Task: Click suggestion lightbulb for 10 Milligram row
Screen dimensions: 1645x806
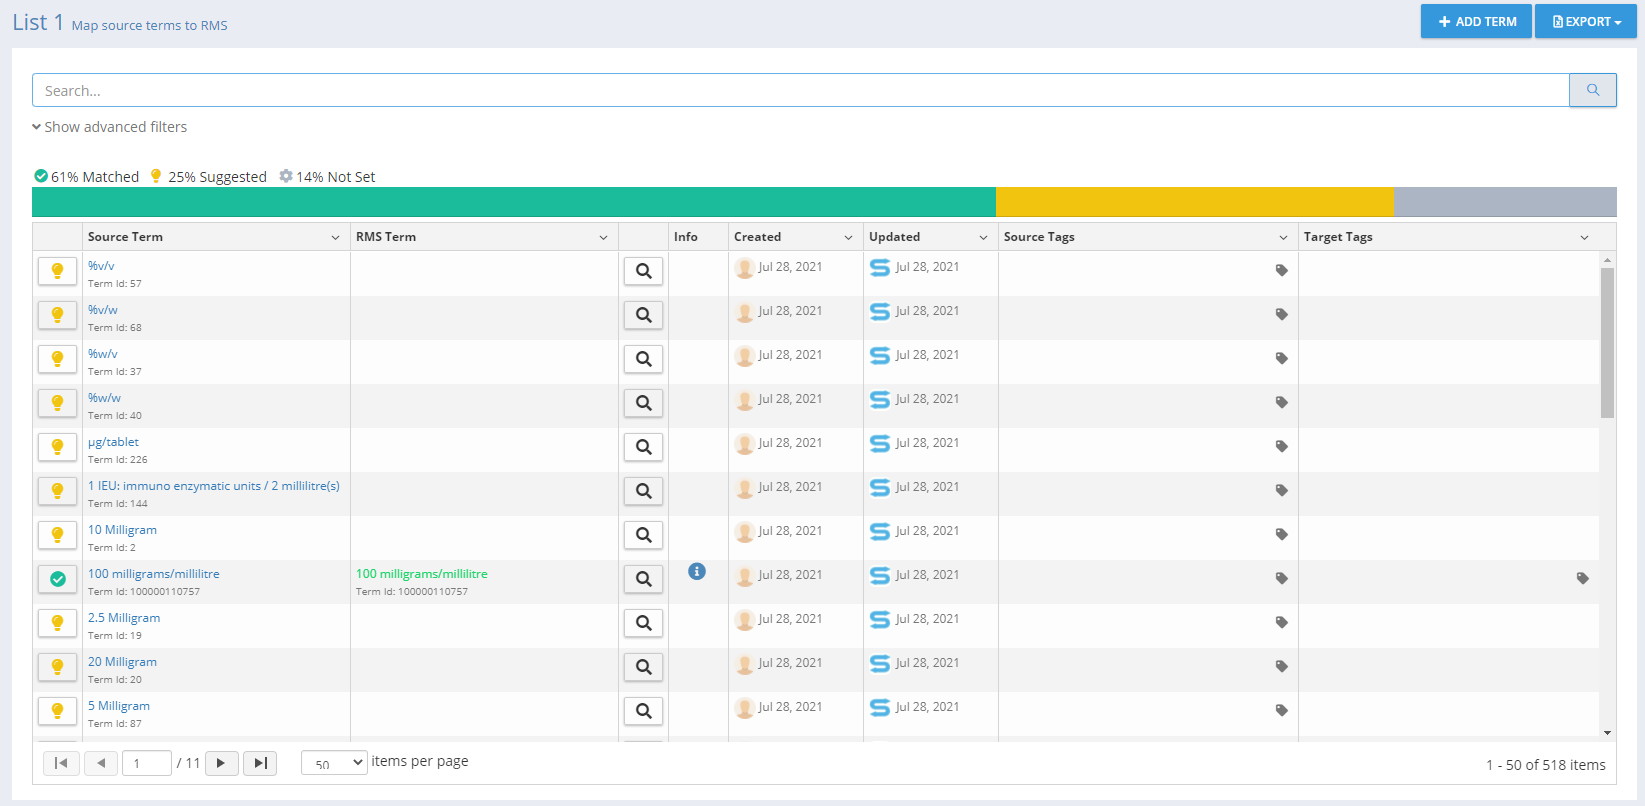Action: tap(58, 535)
